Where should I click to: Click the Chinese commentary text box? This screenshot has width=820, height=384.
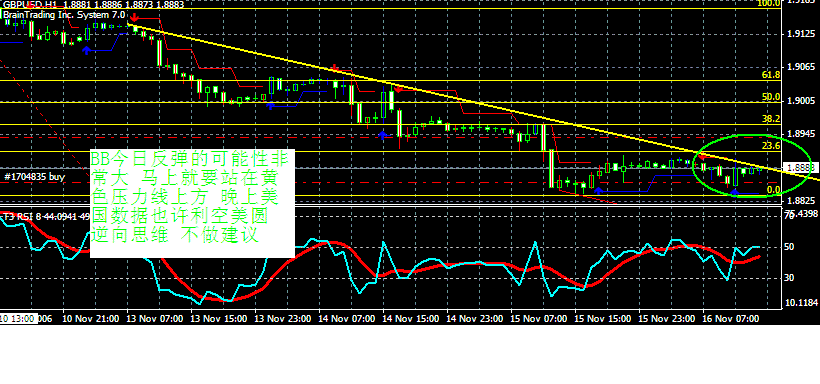tap(192, 203)
